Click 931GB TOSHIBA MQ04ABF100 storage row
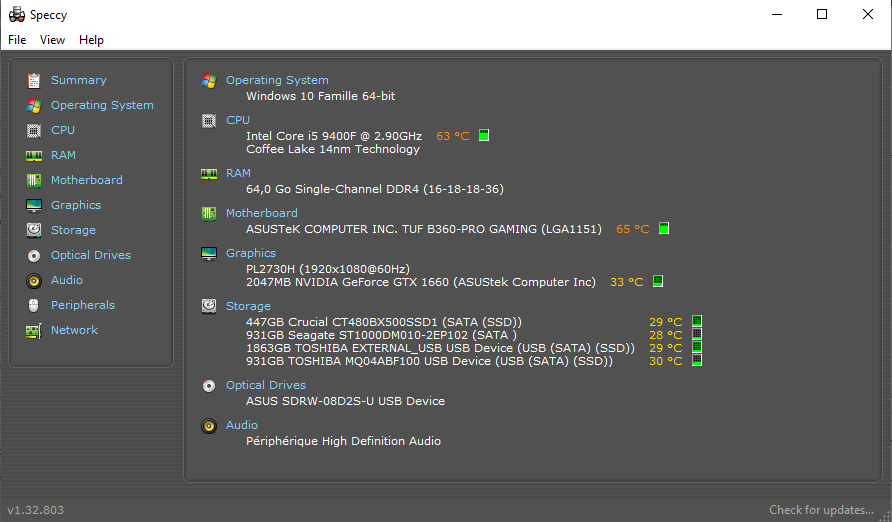Viewport: 892px width, 522px height. tap(430, 361)
